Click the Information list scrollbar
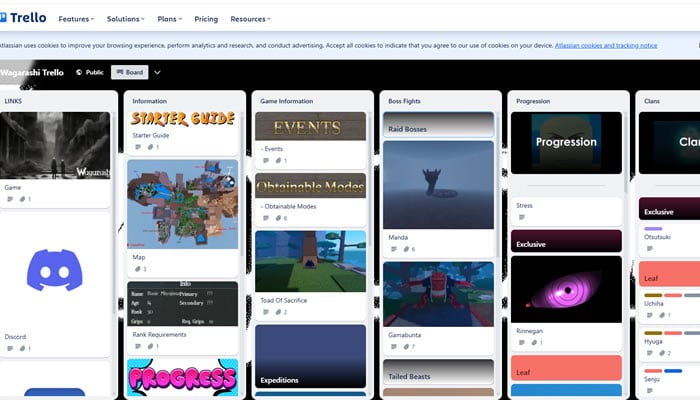Image resolution: width=700 pixels, height=400 pixels. pyautogui.click(x=242, y=185)
